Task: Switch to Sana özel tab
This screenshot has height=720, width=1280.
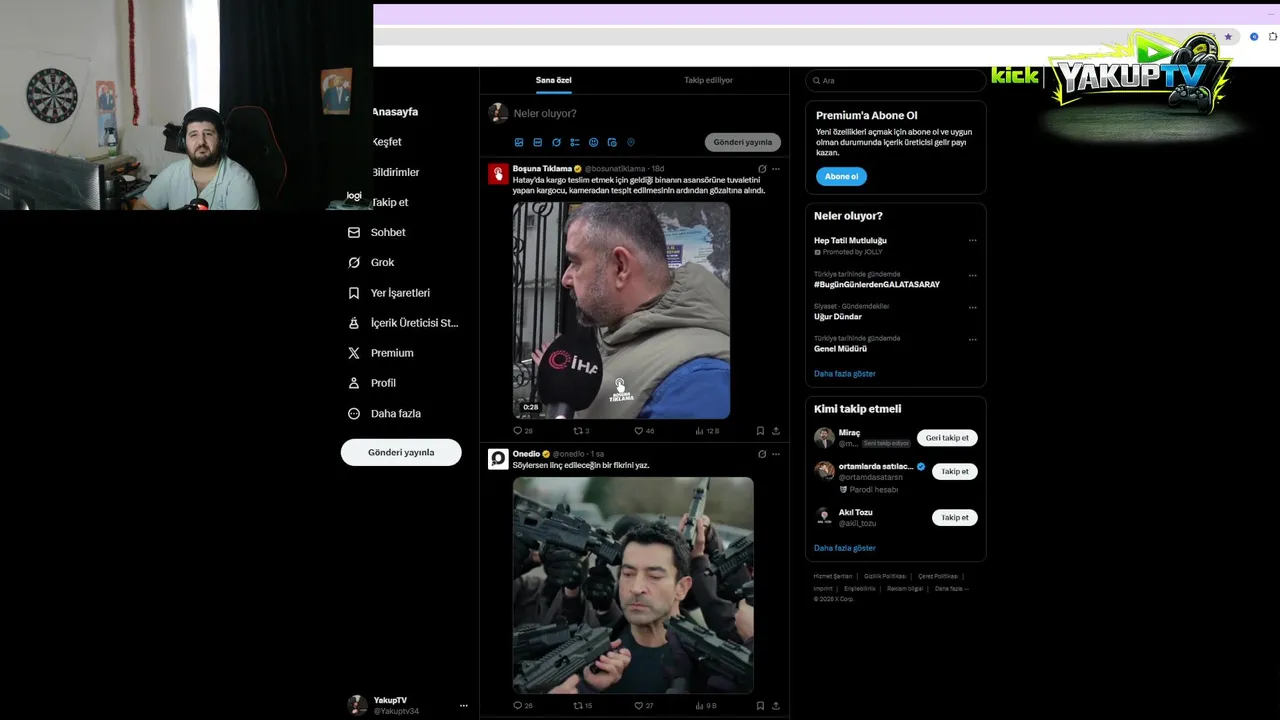Action: pos(554,80)
